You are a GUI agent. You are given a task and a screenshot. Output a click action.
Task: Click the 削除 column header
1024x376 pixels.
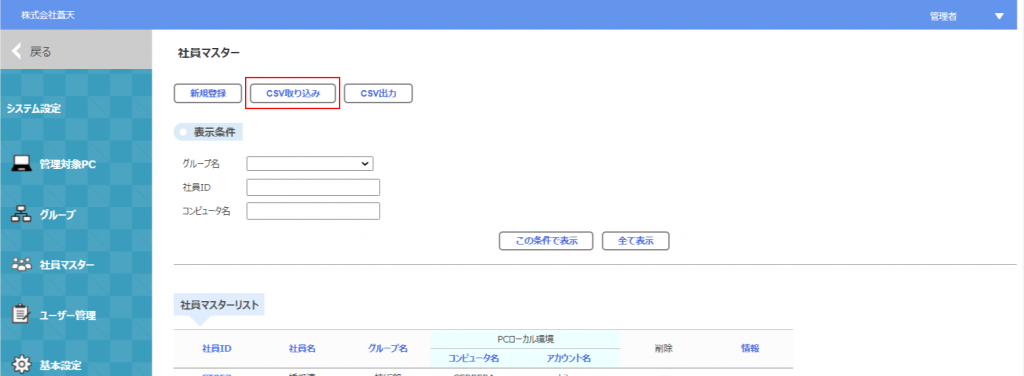coord(664,349)
